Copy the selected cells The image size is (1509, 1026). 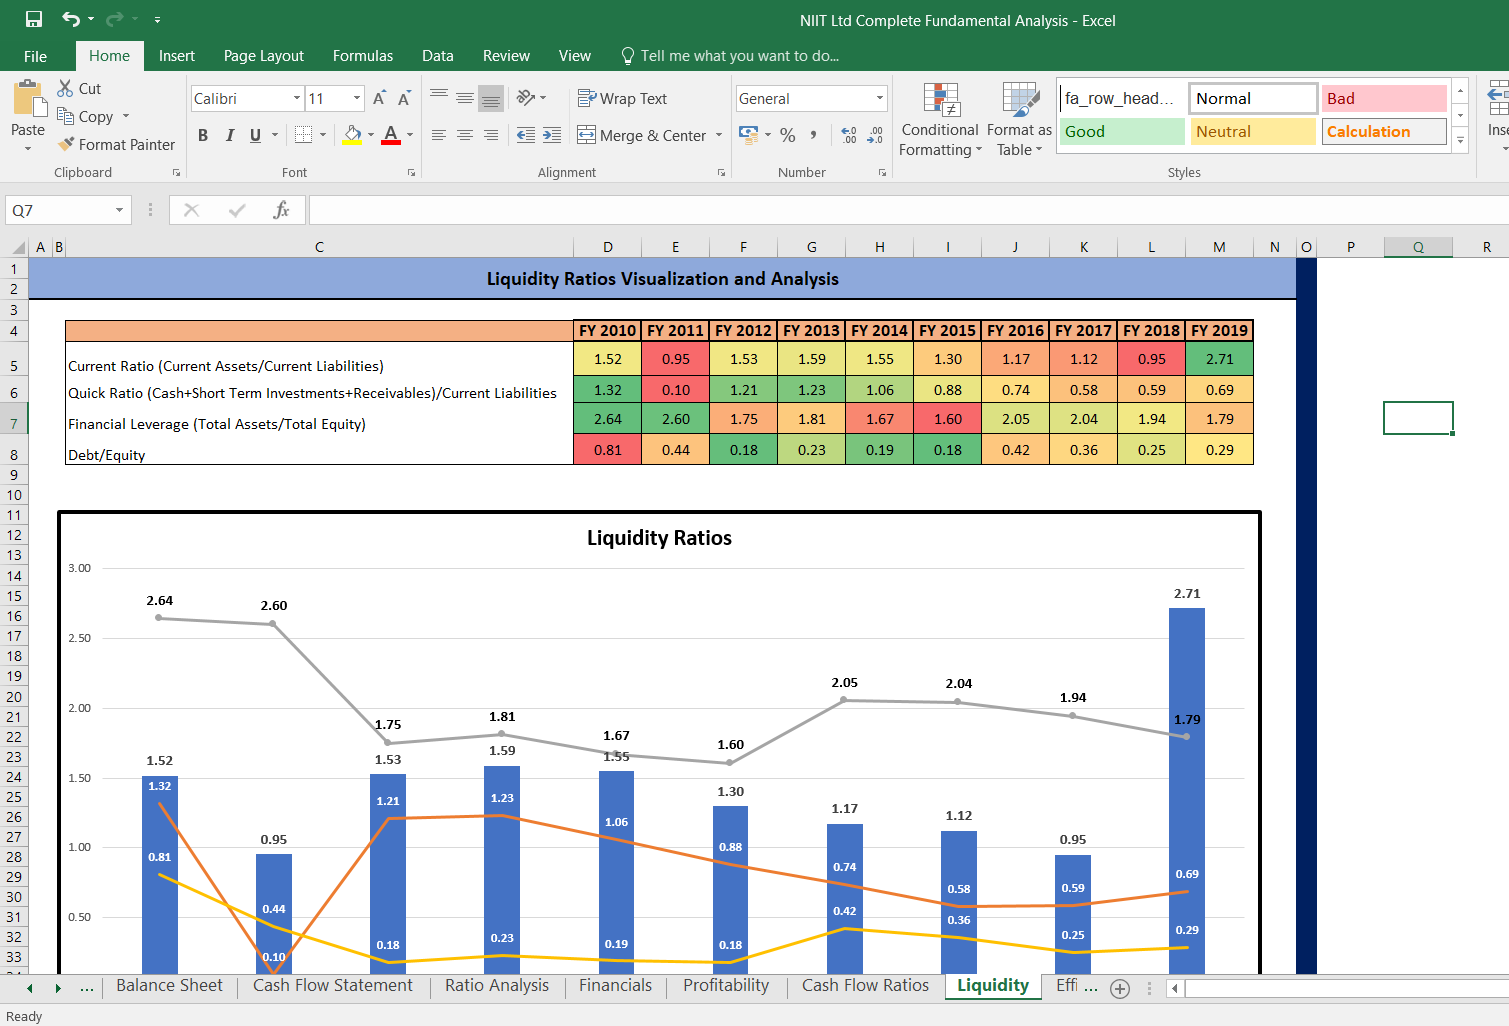pos(85,116)
